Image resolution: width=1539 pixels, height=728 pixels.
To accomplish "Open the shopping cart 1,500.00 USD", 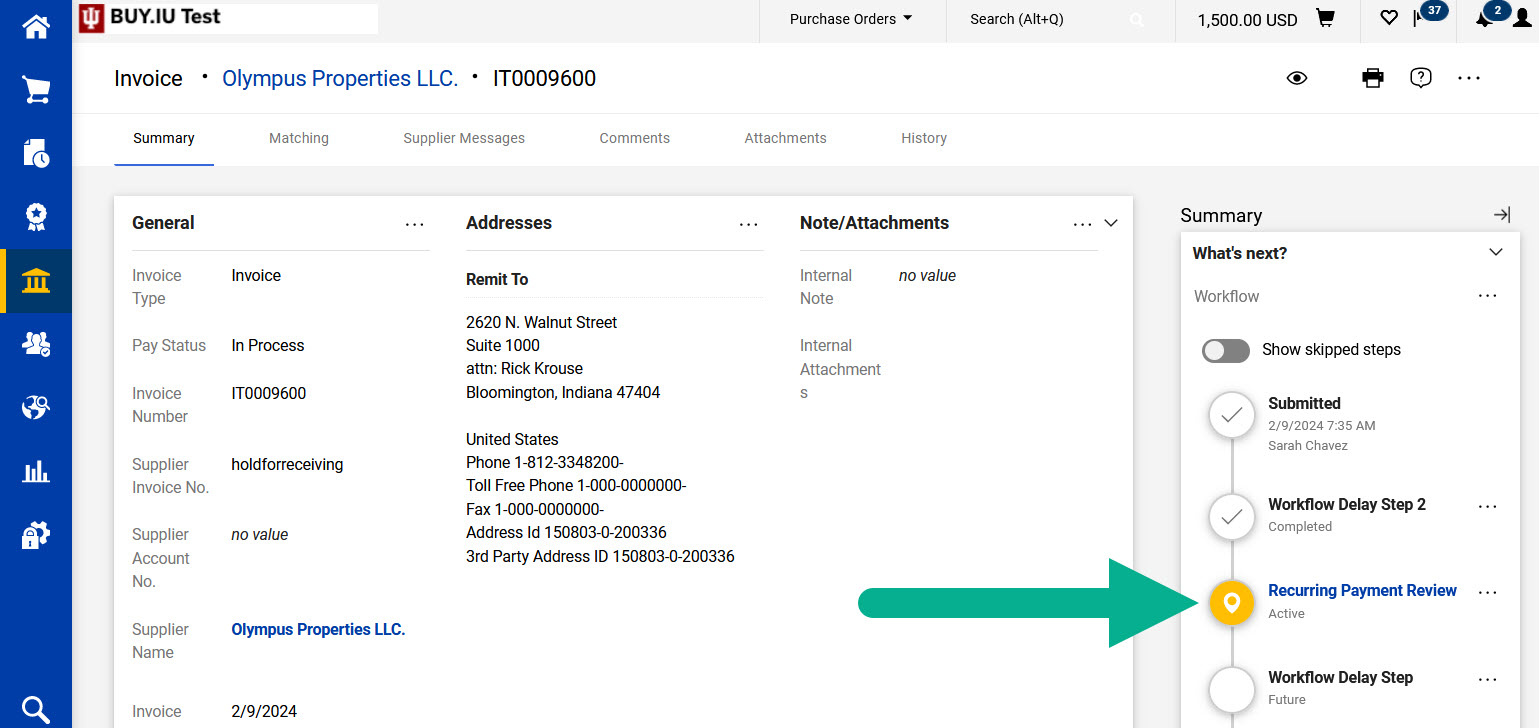I will tap(1266, 20).
